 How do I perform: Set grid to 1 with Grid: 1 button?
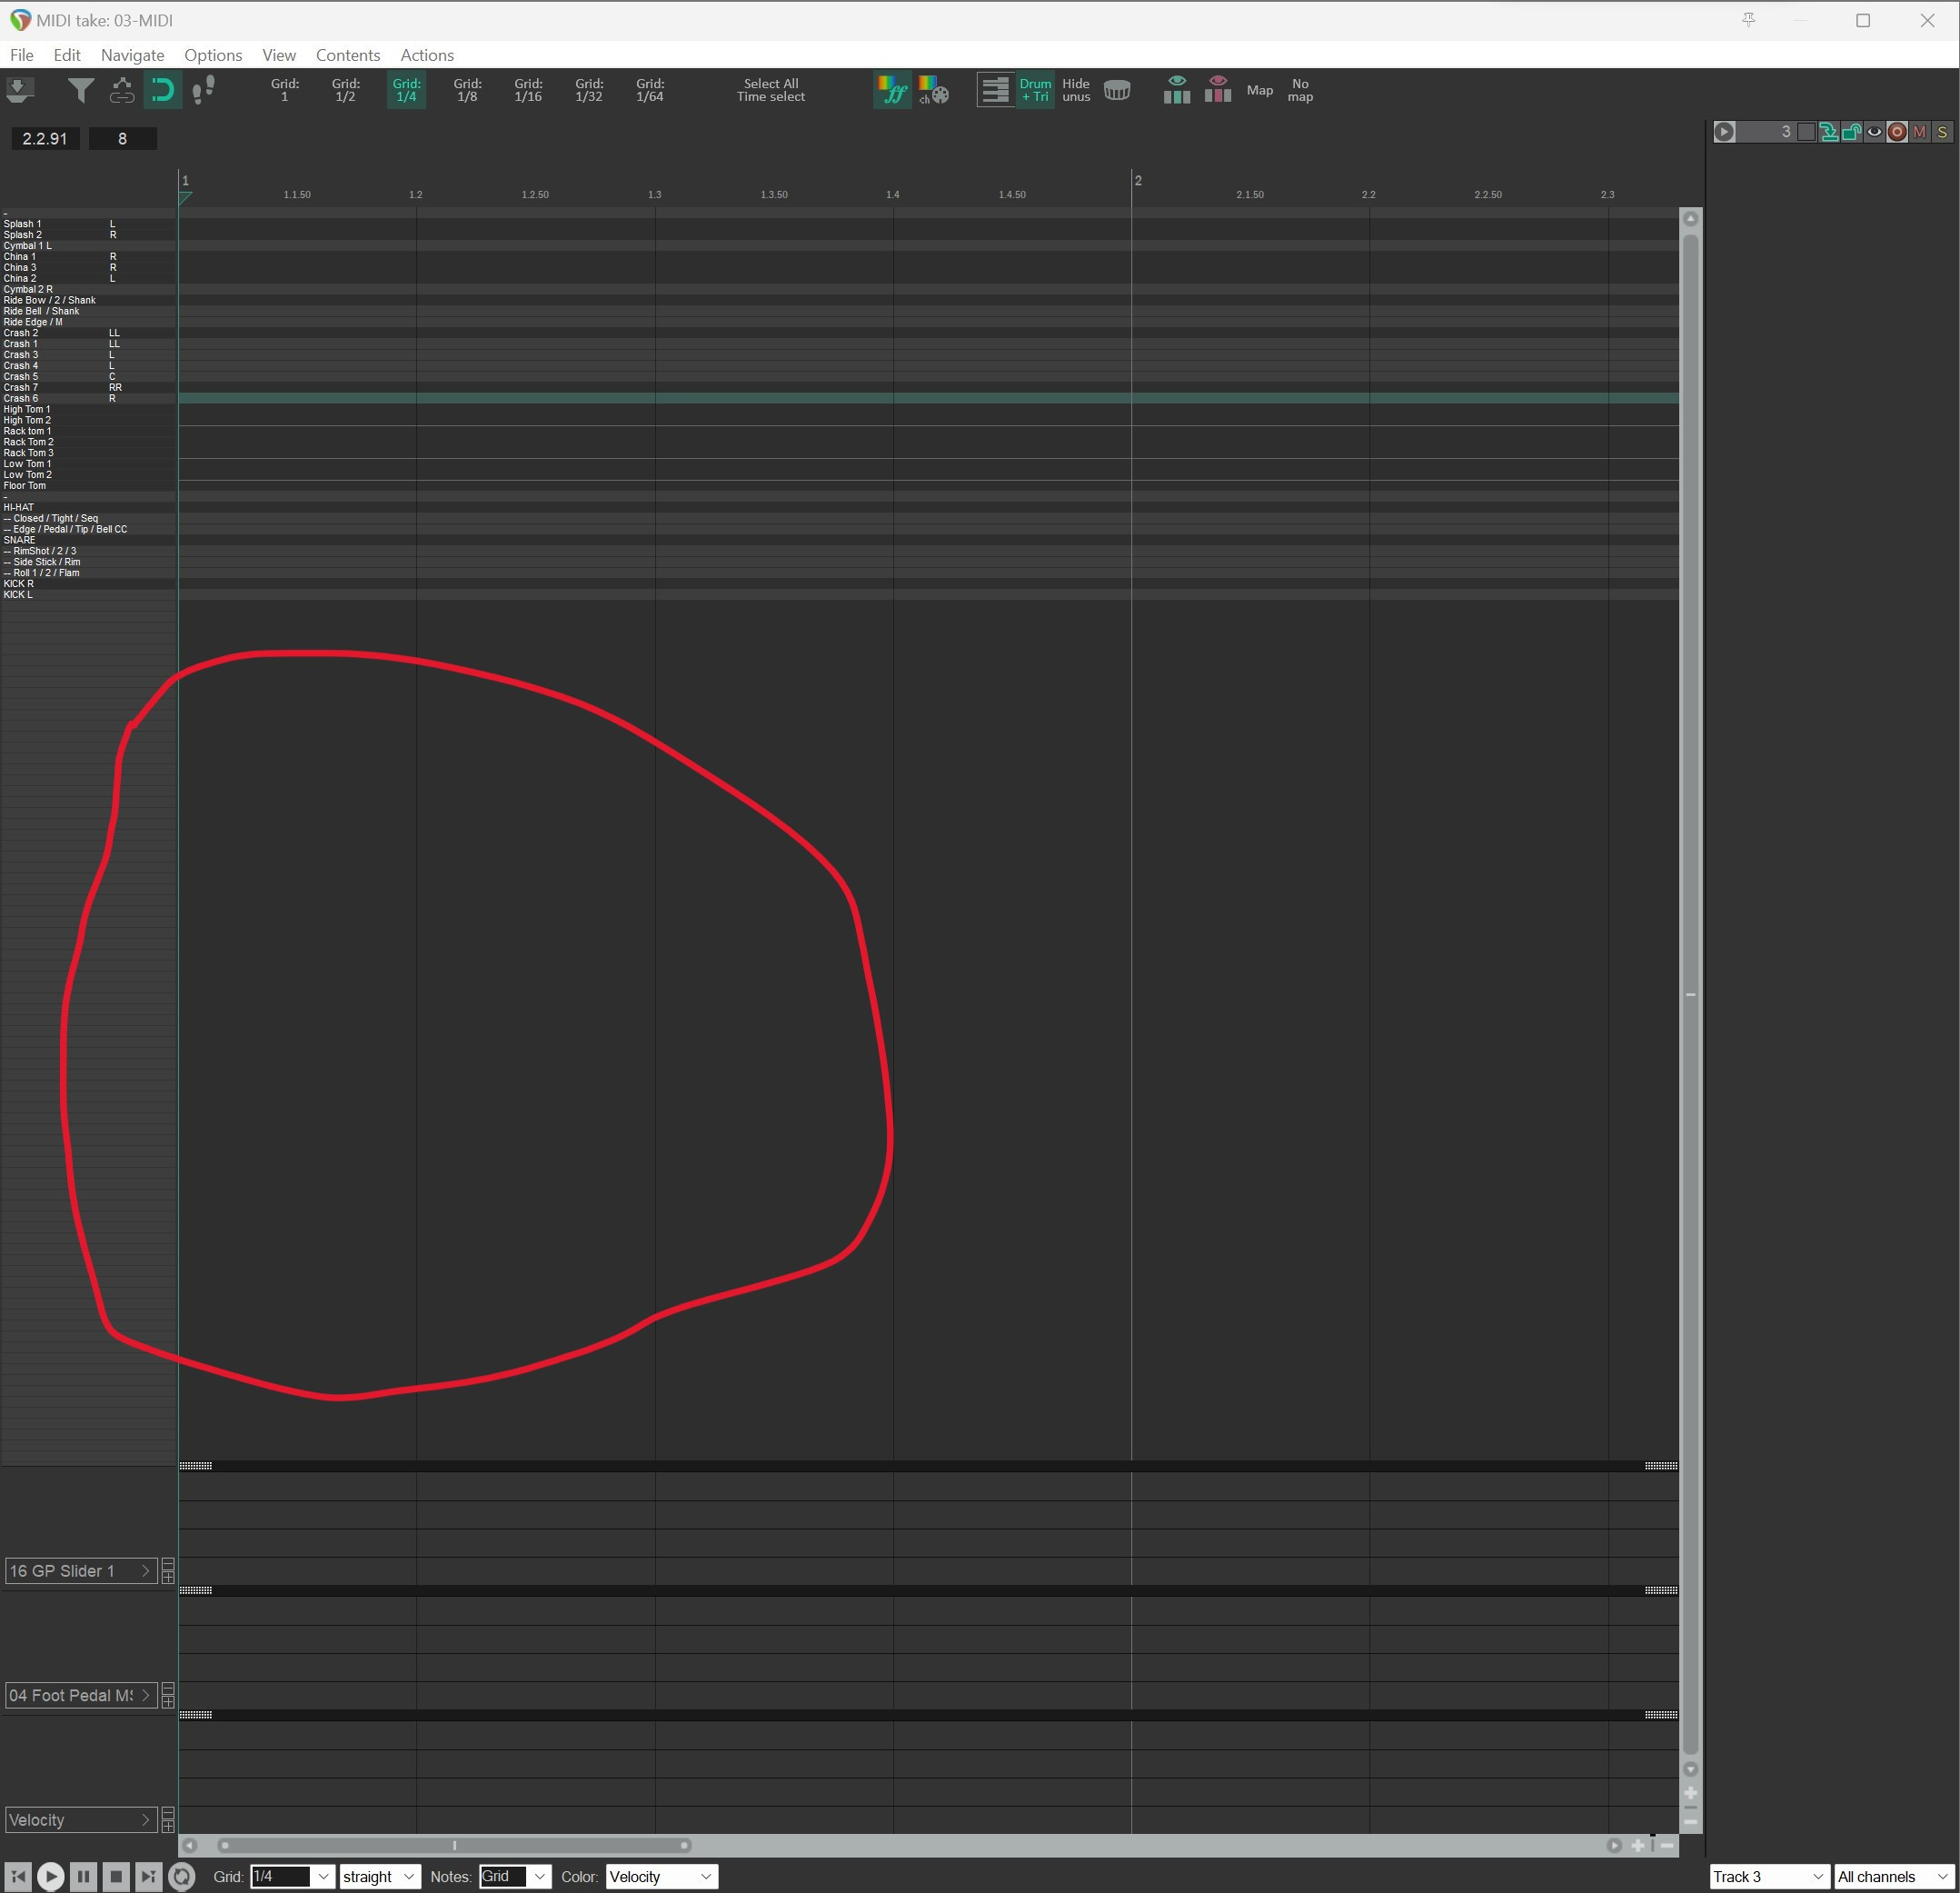point(284,90)
